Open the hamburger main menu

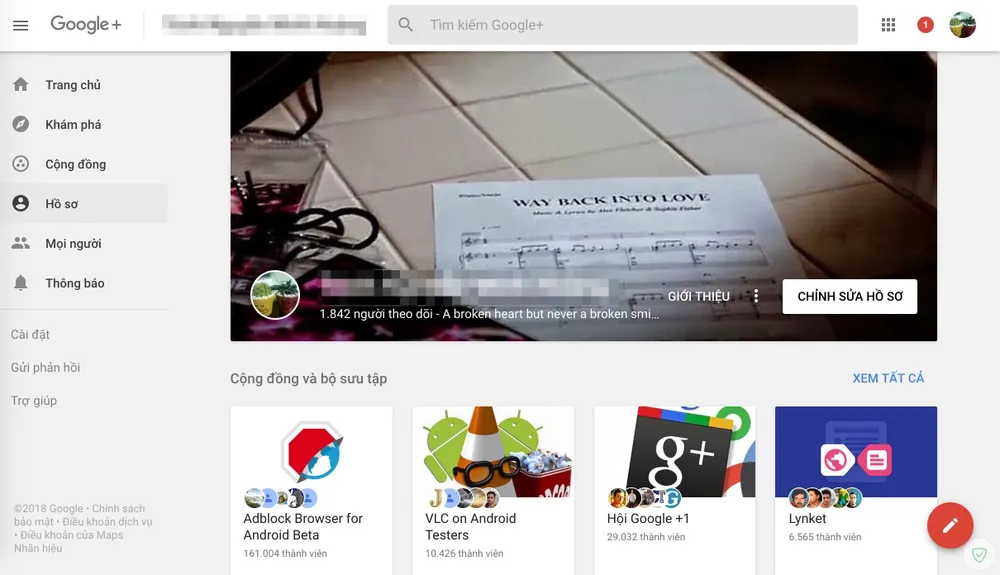[20, 25]
